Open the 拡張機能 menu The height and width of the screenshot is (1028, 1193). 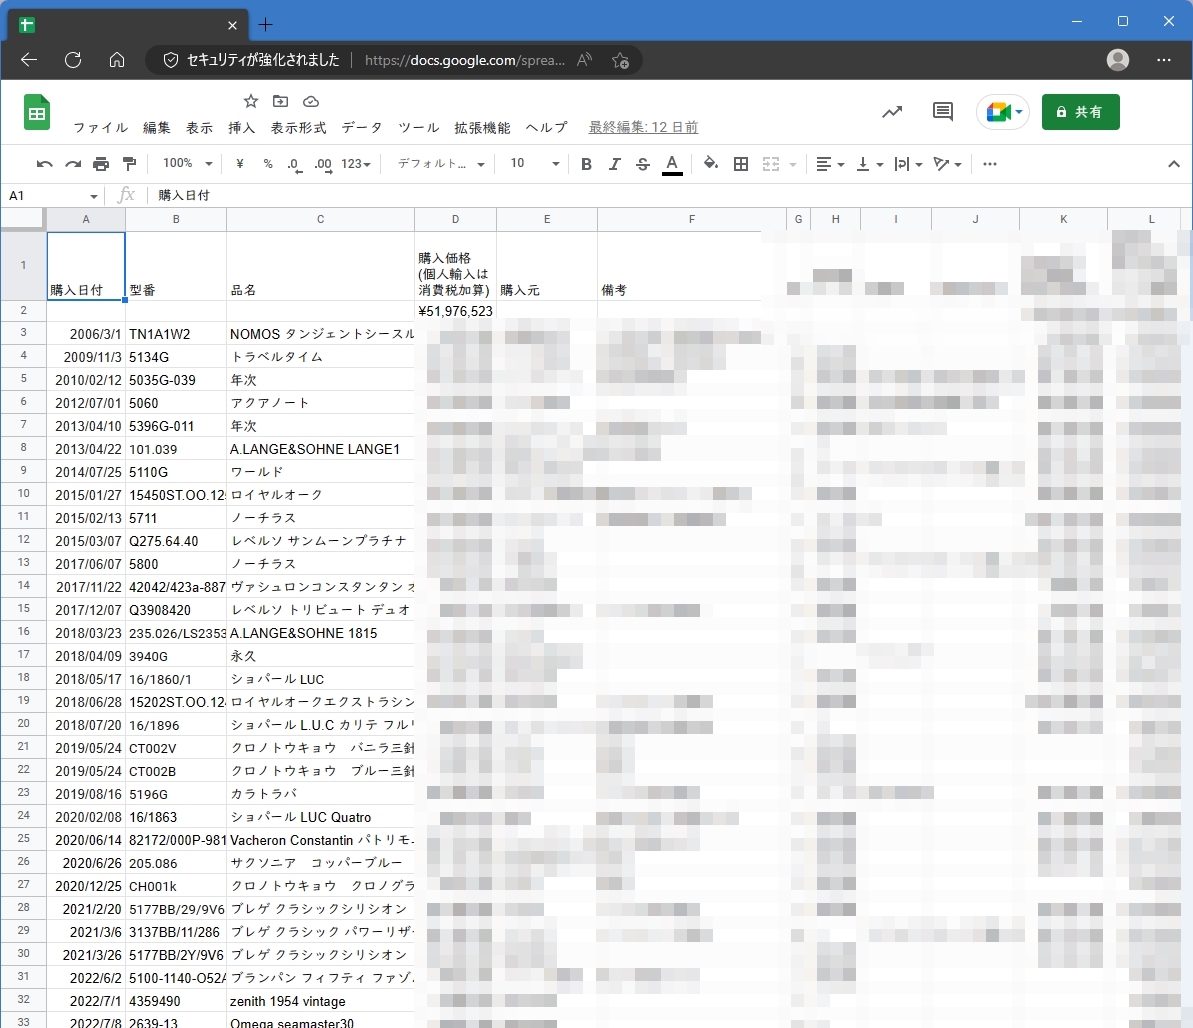point(482,128)
